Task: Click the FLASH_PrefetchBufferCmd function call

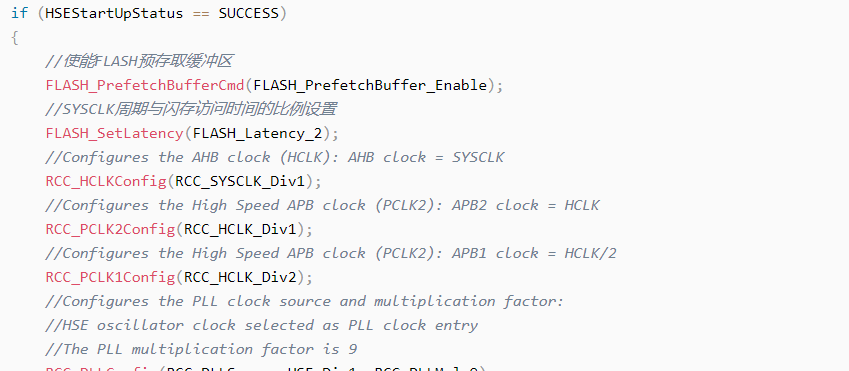Action: pyautogui.click(x=145, y=85)
